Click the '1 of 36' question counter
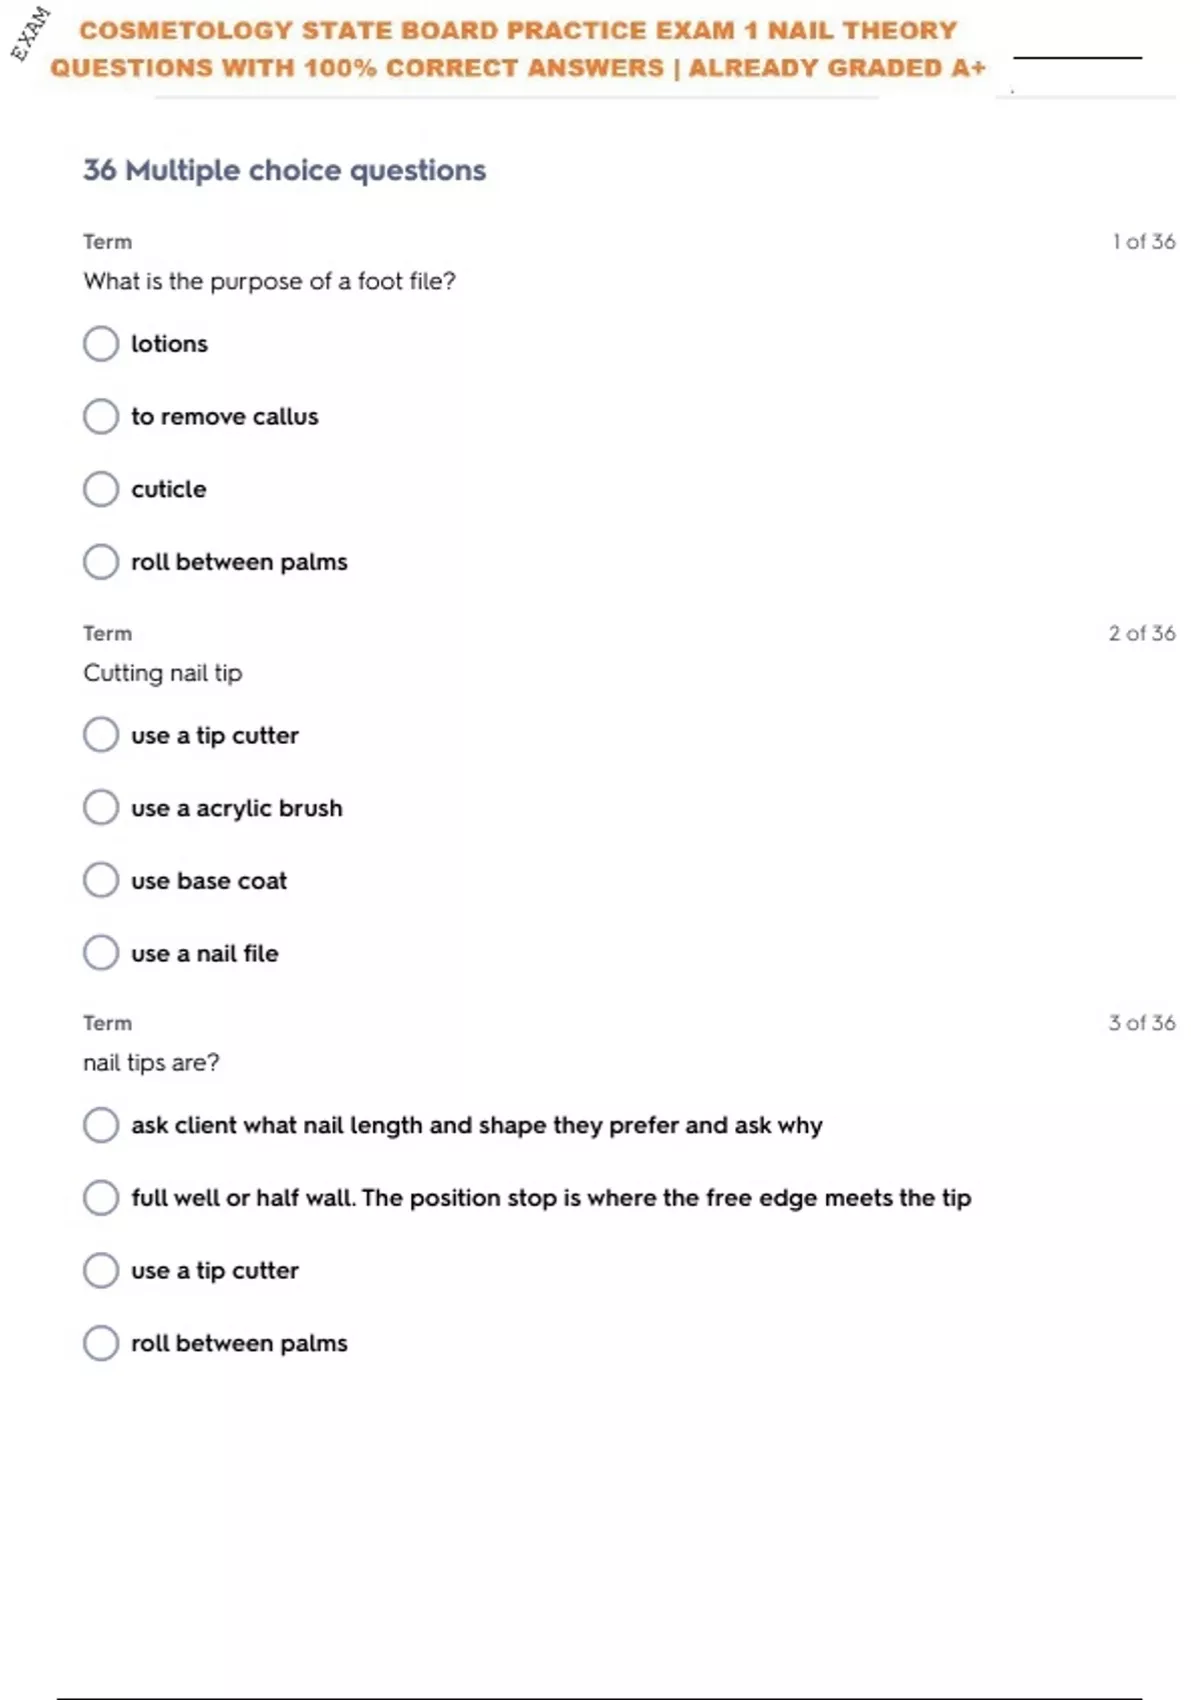The image size is (1200, 1700). coord(1143,242)
